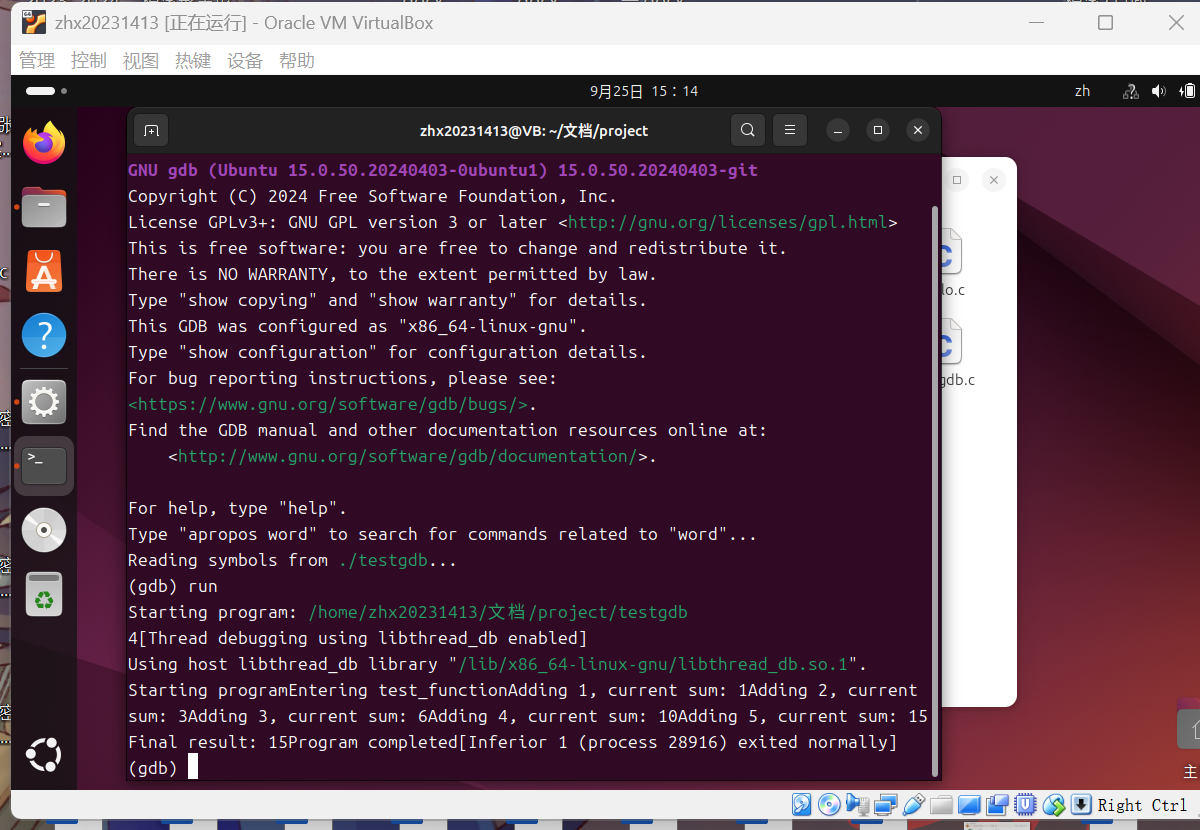1200x830 pixels.
Task: Click the network status icon in top bar
Action: pos(1131,91)
